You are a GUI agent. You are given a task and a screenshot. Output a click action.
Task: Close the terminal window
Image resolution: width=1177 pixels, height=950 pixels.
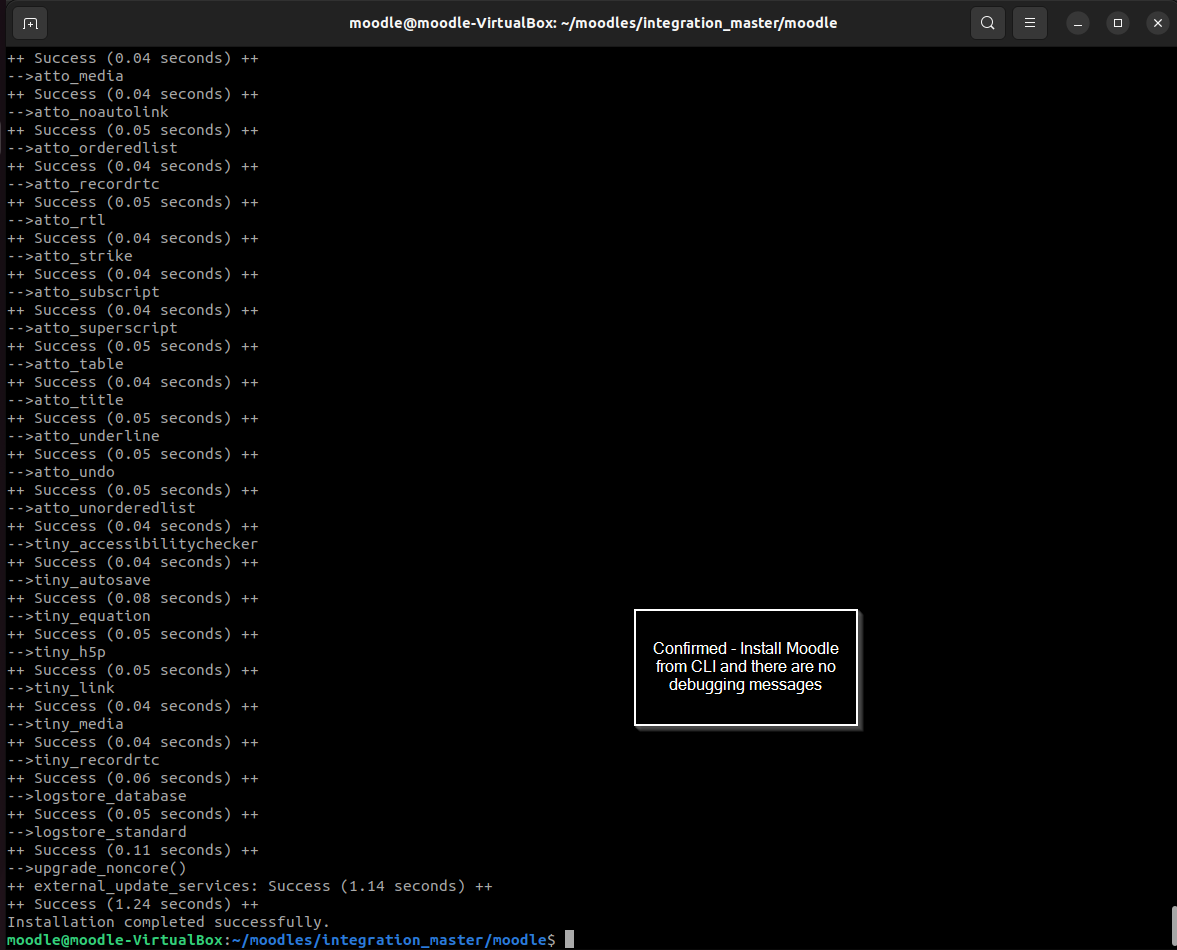(x=1157, y=23)
